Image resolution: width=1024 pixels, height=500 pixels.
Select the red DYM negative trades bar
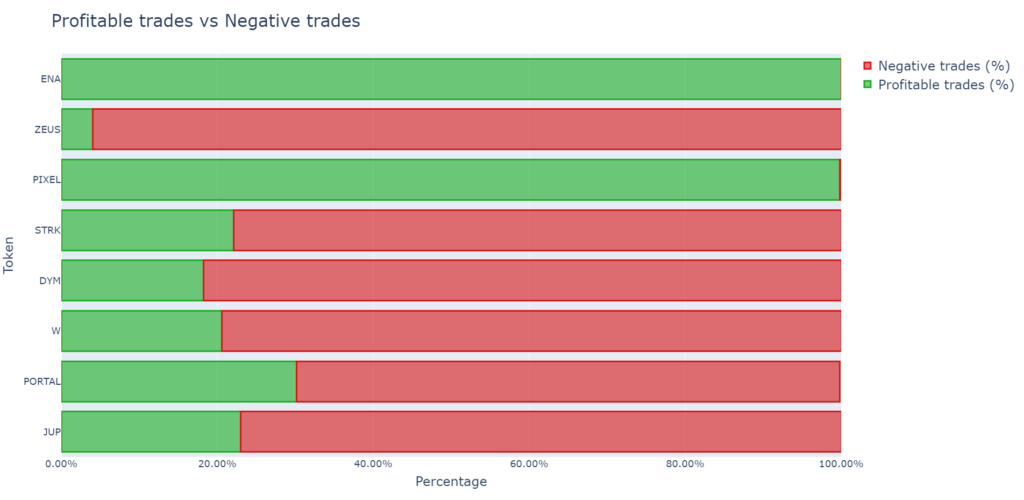pyautogui.click(x=521, y=280)
